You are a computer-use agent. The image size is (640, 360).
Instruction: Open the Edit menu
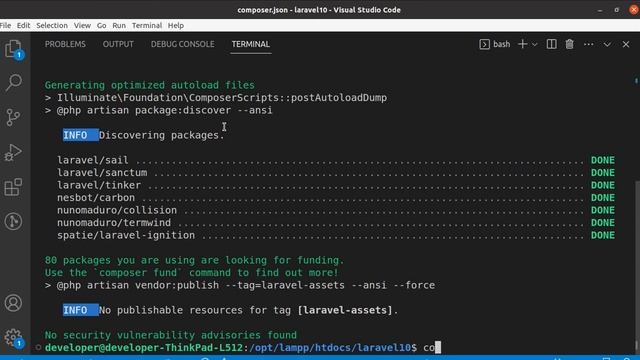tap(23, 25)
